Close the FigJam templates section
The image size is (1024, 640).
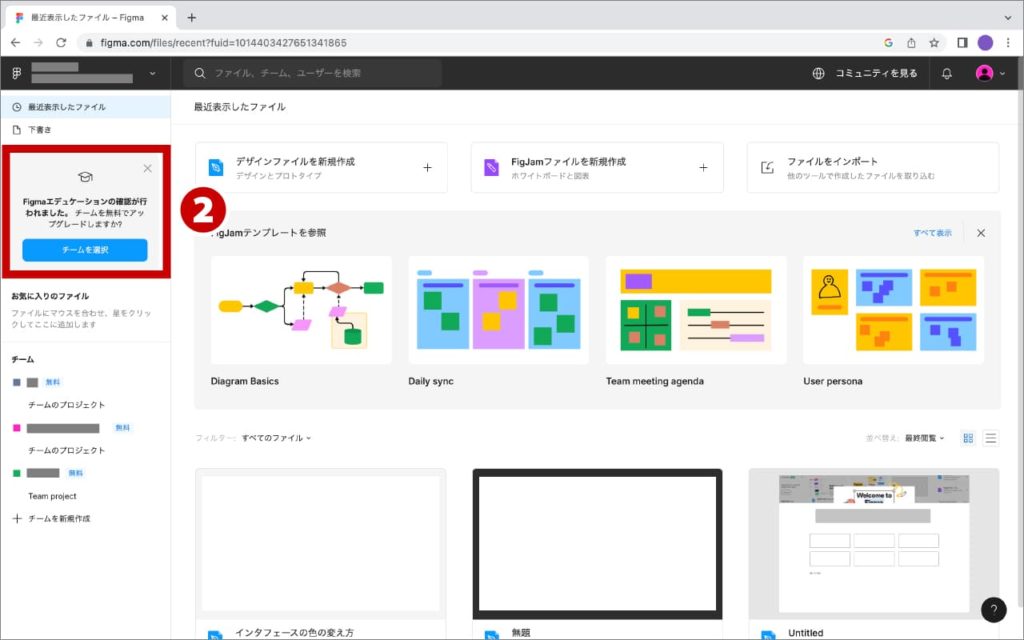981,233
